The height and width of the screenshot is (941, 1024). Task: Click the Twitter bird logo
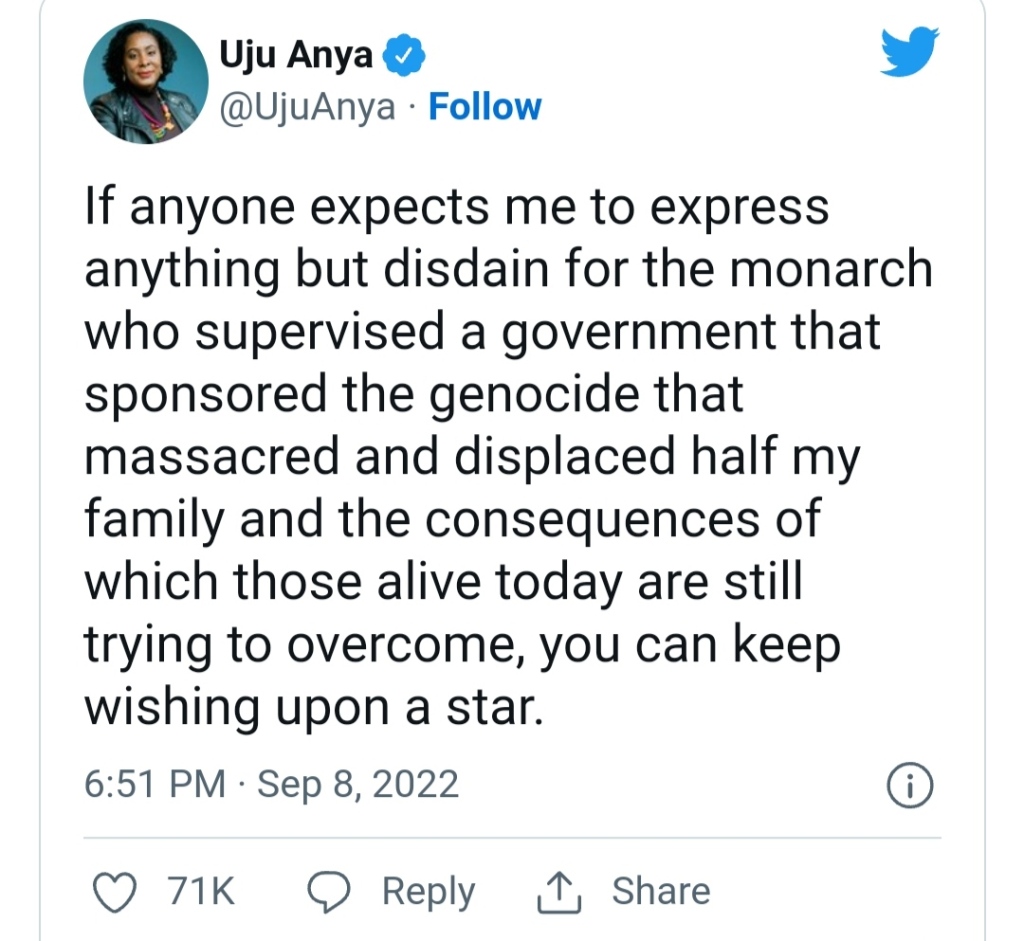coord(909,51)
